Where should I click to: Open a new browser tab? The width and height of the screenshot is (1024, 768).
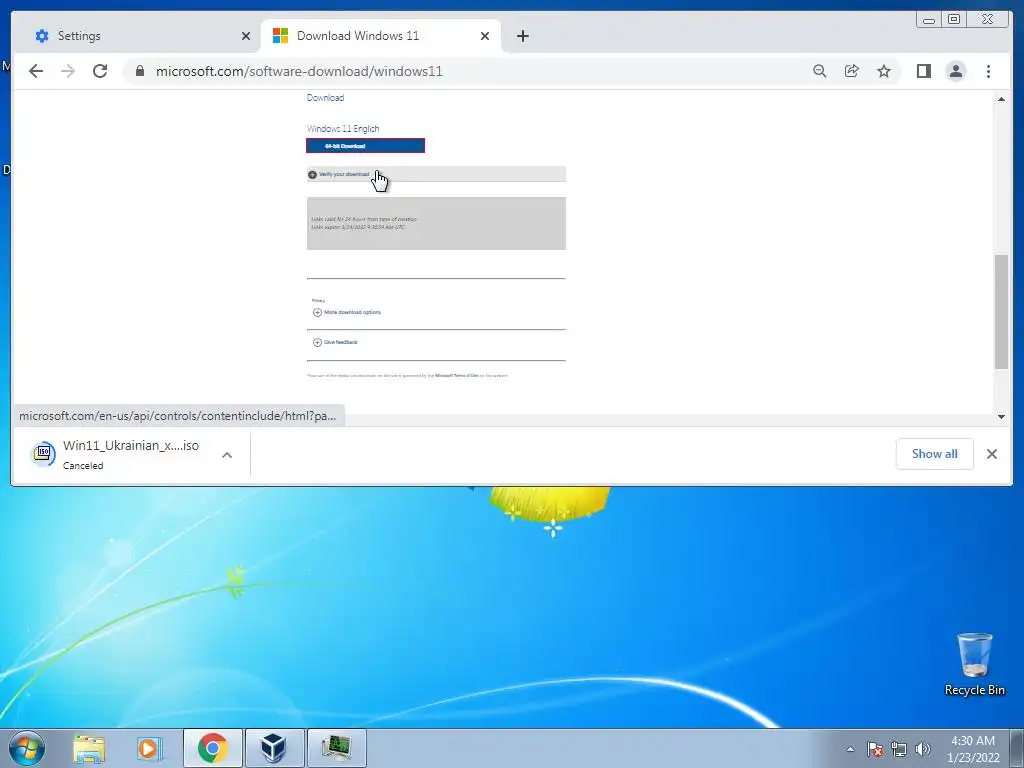[522, 36]
